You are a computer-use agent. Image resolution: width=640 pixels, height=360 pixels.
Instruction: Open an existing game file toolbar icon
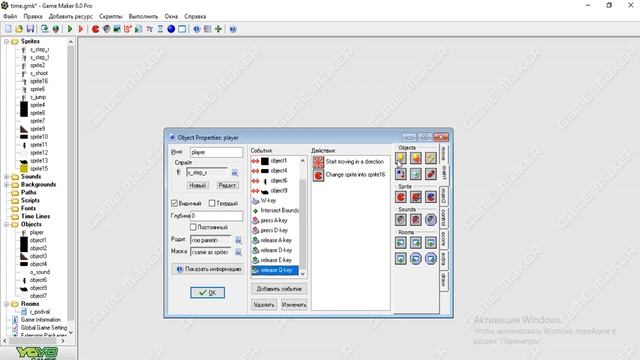click(19, 29)
